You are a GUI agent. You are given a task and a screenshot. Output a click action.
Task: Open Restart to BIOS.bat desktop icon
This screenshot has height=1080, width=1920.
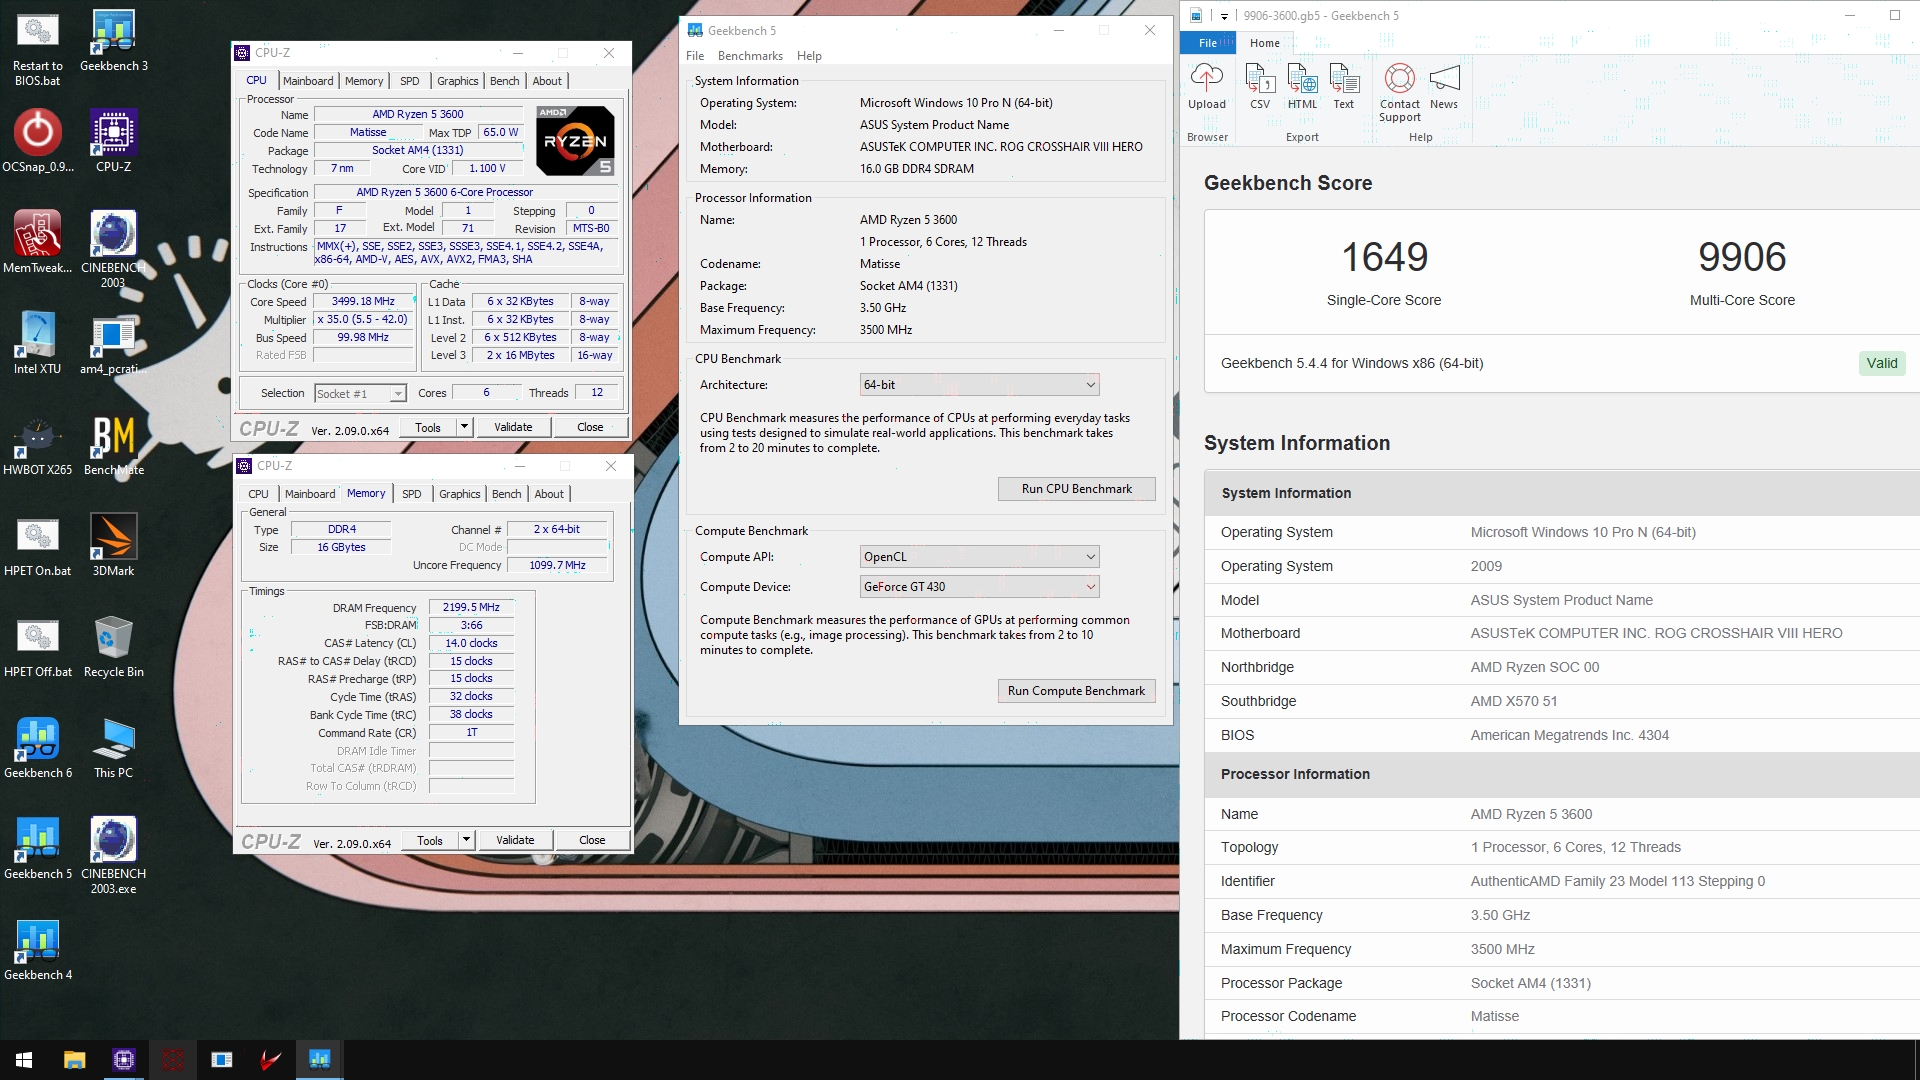coord(38,50)
